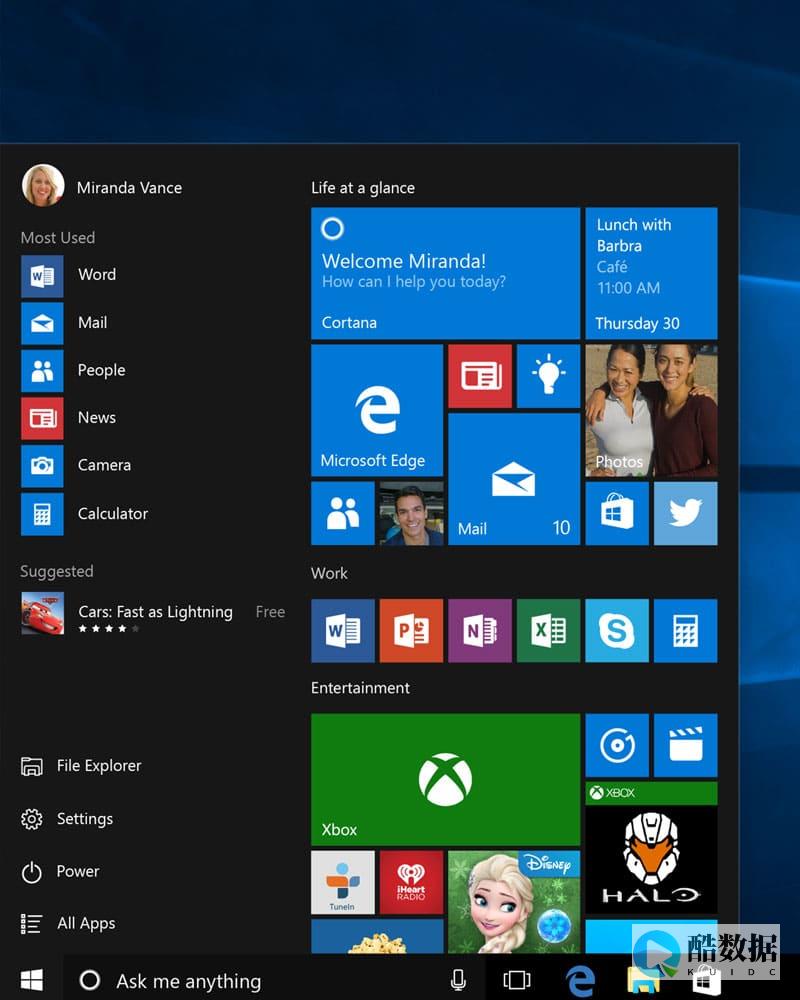The image size is (800, 1000).
Task: Open the Store shopping bag tile
Action: [617, 513]
